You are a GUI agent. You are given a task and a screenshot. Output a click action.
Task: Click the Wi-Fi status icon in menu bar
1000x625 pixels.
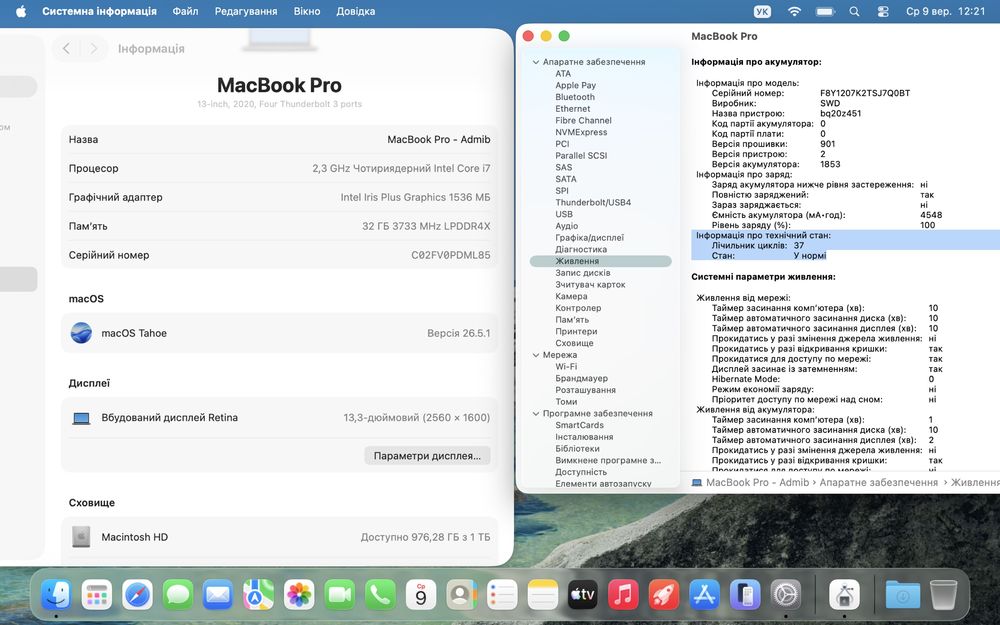point(794,11)
